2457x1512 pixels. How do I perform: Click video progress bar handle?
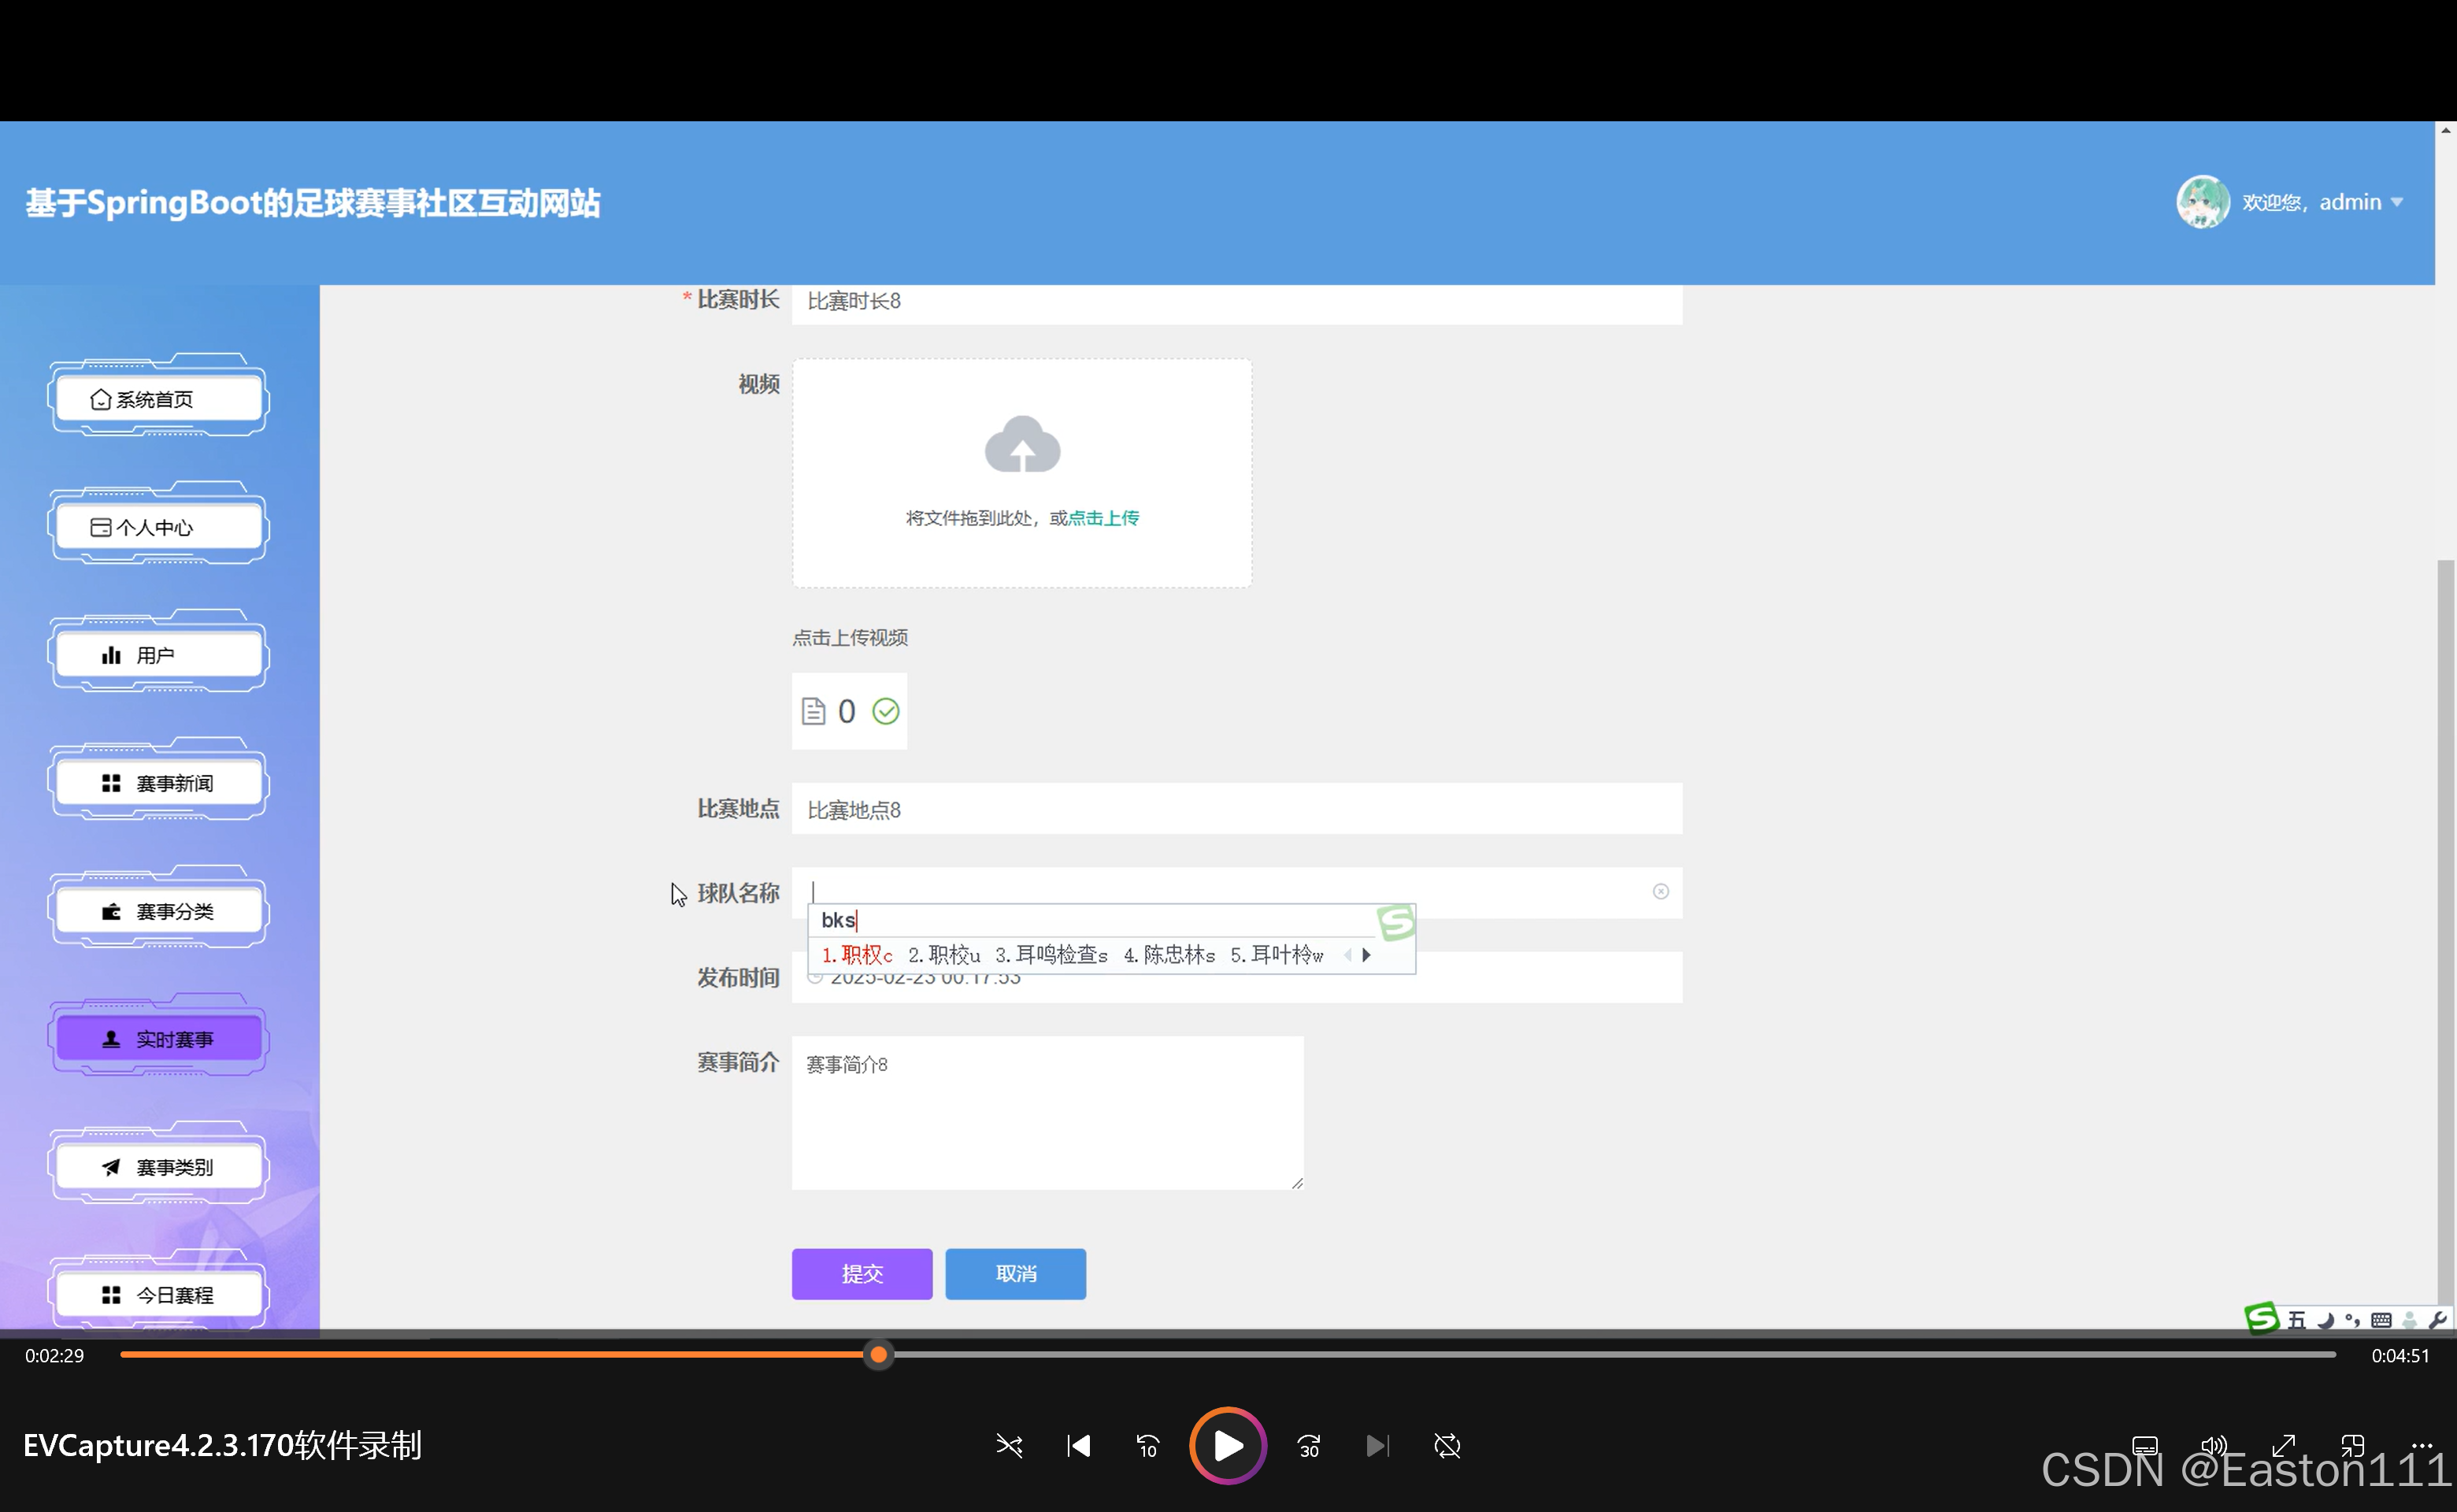point(878,1355)
